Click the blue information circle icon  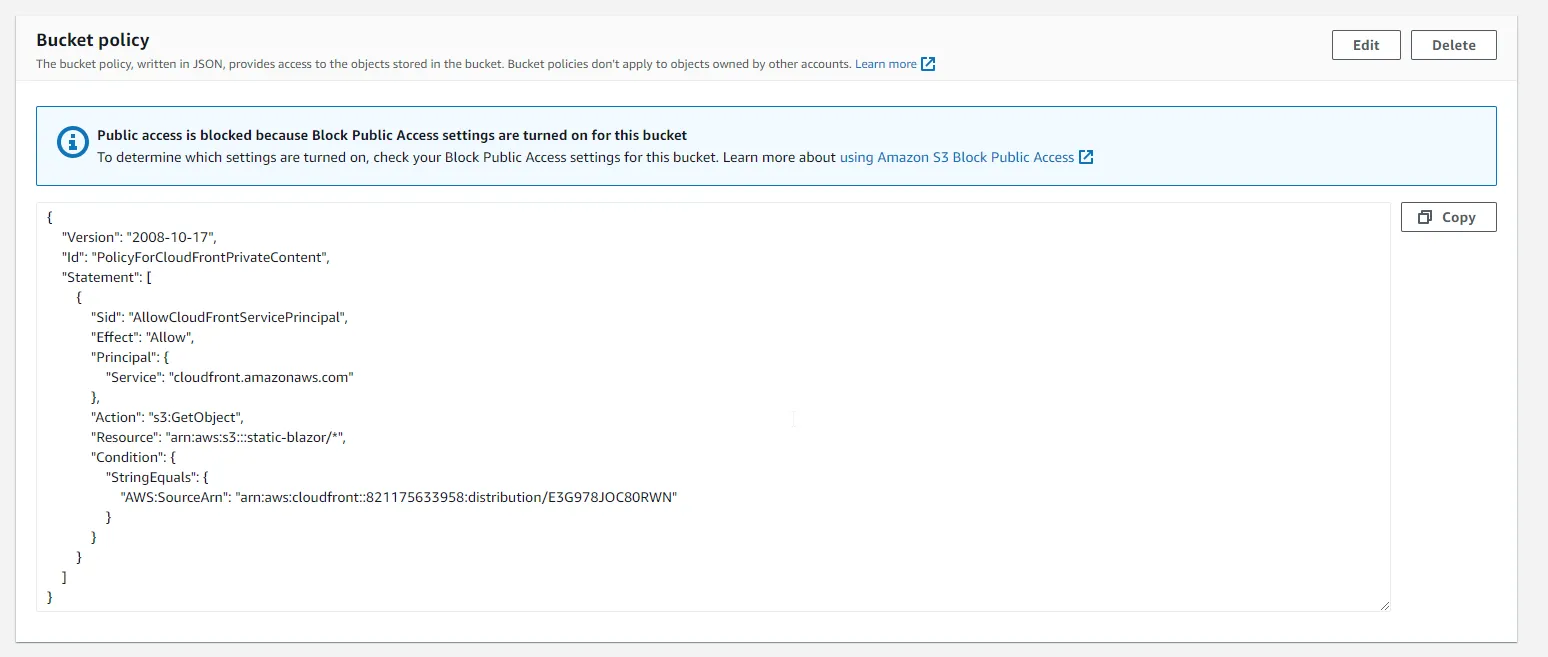click(71, 143)
